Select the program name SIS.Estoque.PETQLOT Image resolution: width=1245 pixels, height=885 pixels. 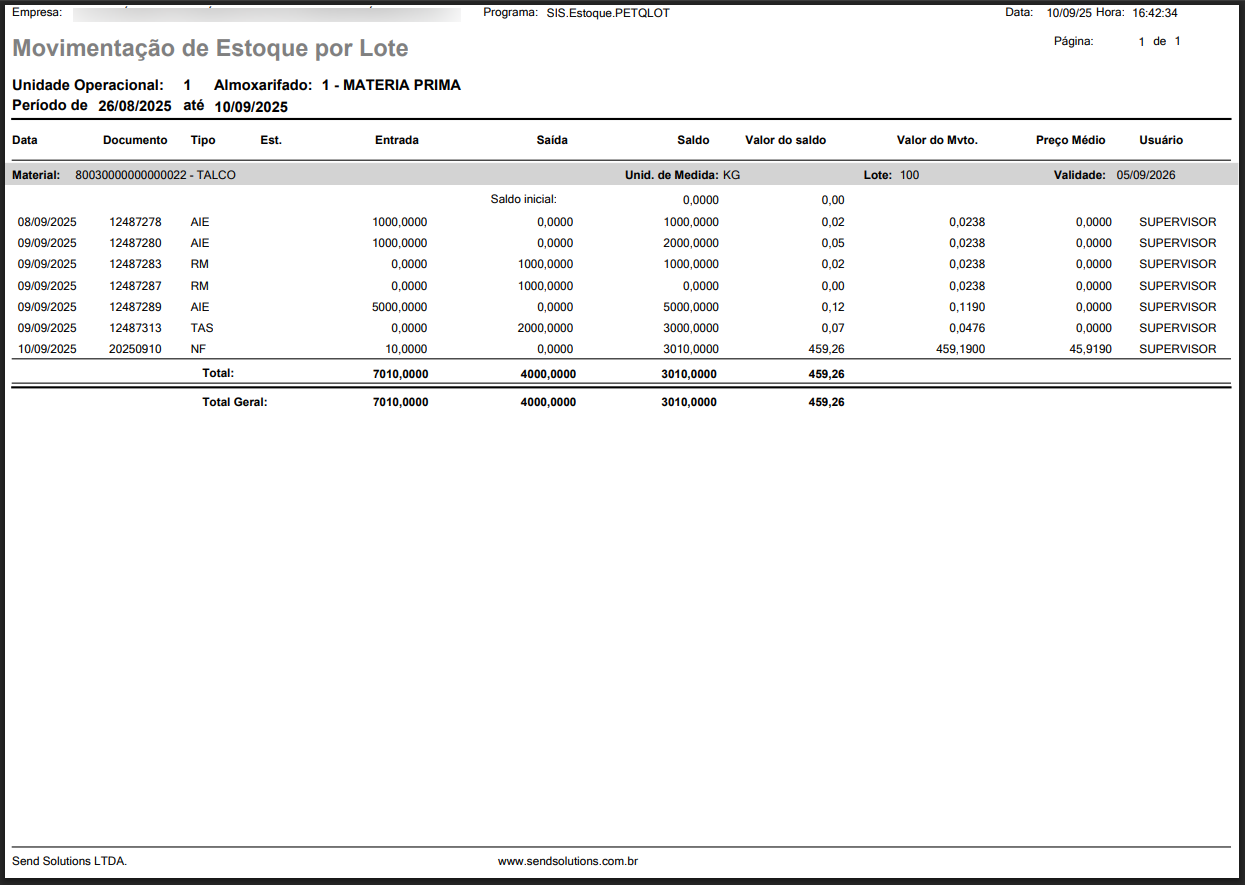(608, 13)
